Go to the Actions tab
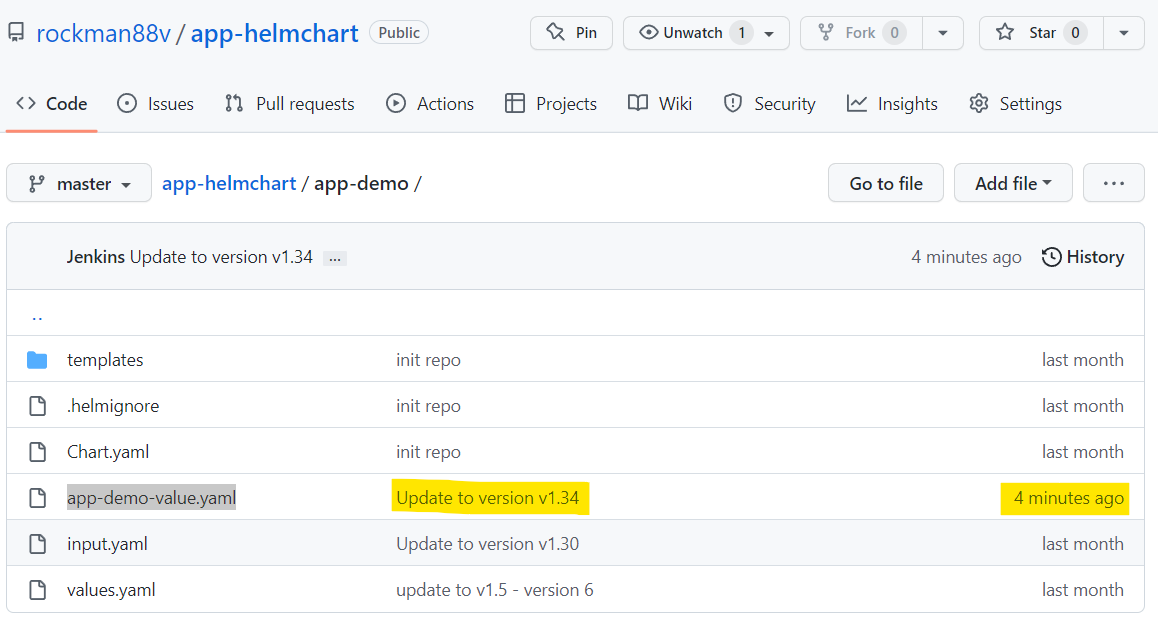The height and width of the screenshot is (622, 1158). click(x=430, y=104)
